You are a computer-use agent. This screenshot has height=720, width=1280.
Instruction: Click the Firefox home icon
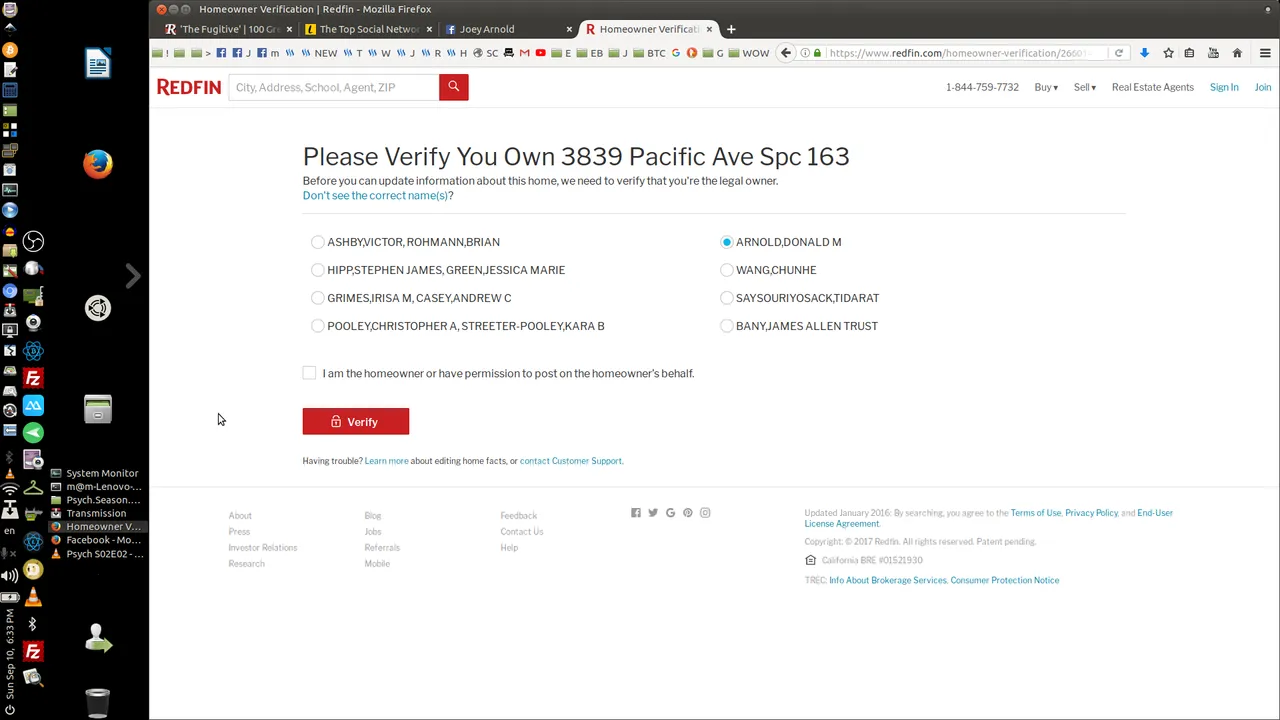tap(1237, 53)
